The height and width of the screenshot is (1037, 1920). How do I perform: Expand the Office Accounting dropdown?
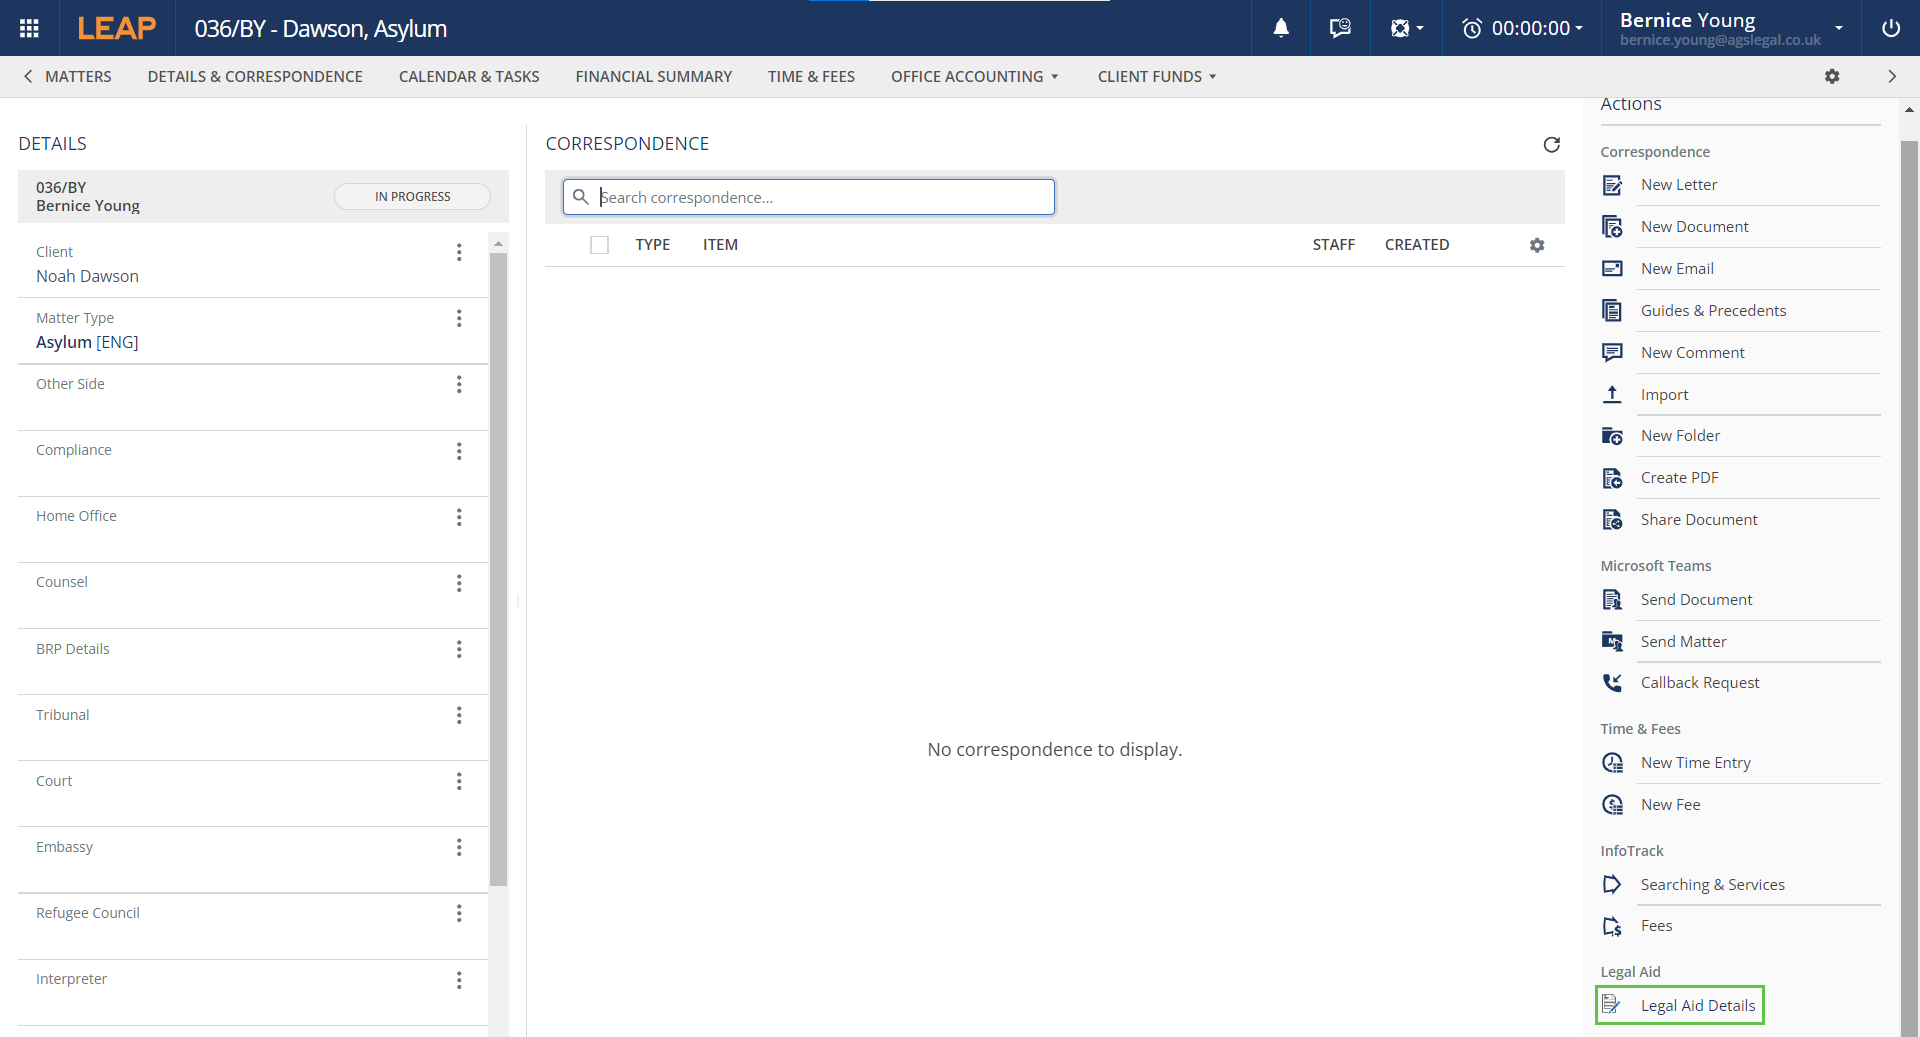pos(974,77)
